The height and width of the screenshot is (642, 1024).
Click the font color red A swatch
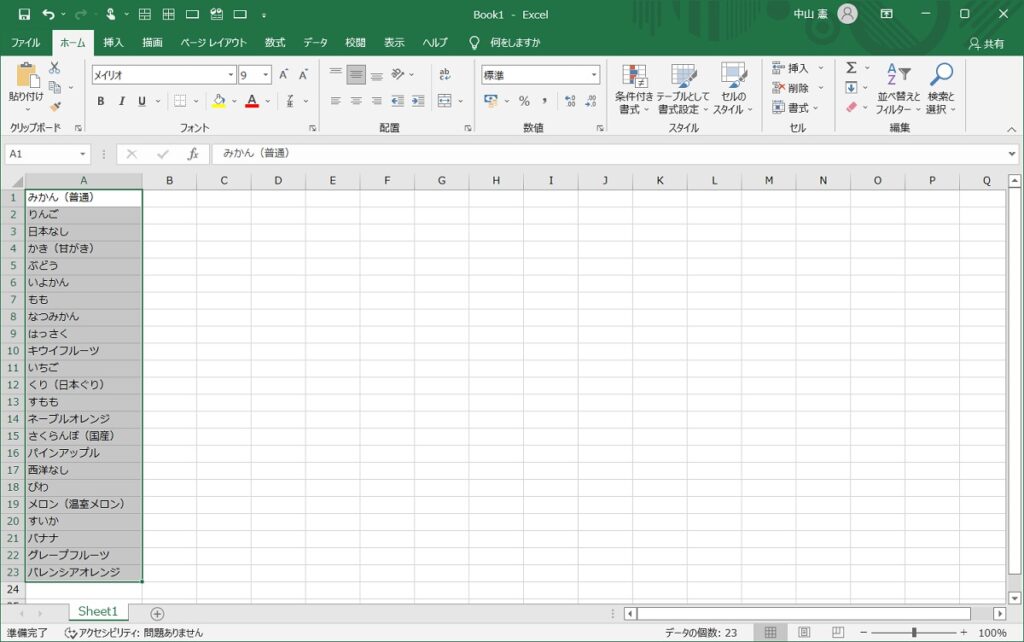pyautogui.click(x=252, y=101)
